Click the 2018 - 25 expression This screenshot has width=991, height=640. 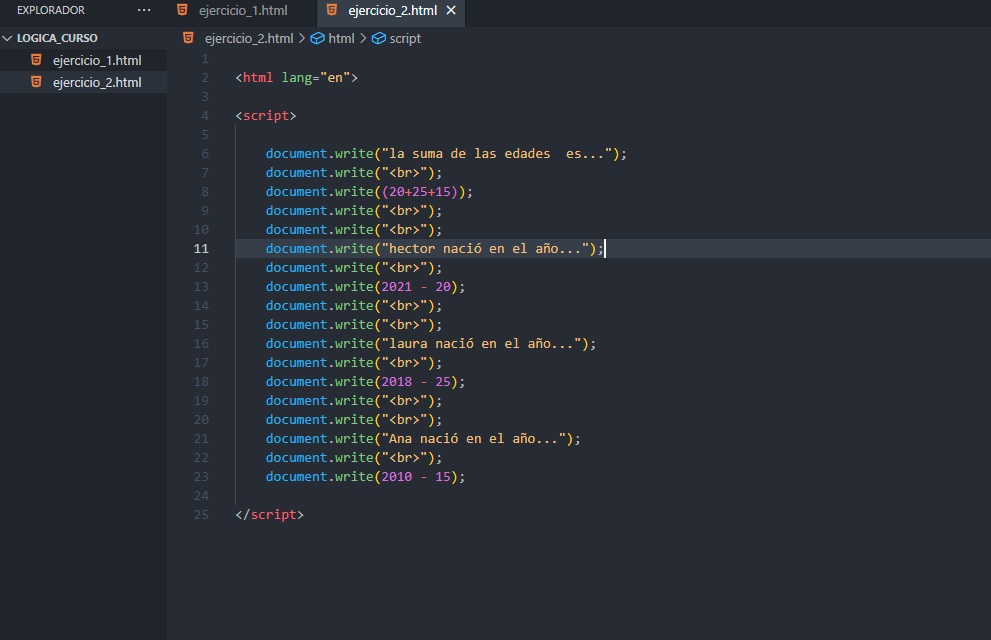416,382
